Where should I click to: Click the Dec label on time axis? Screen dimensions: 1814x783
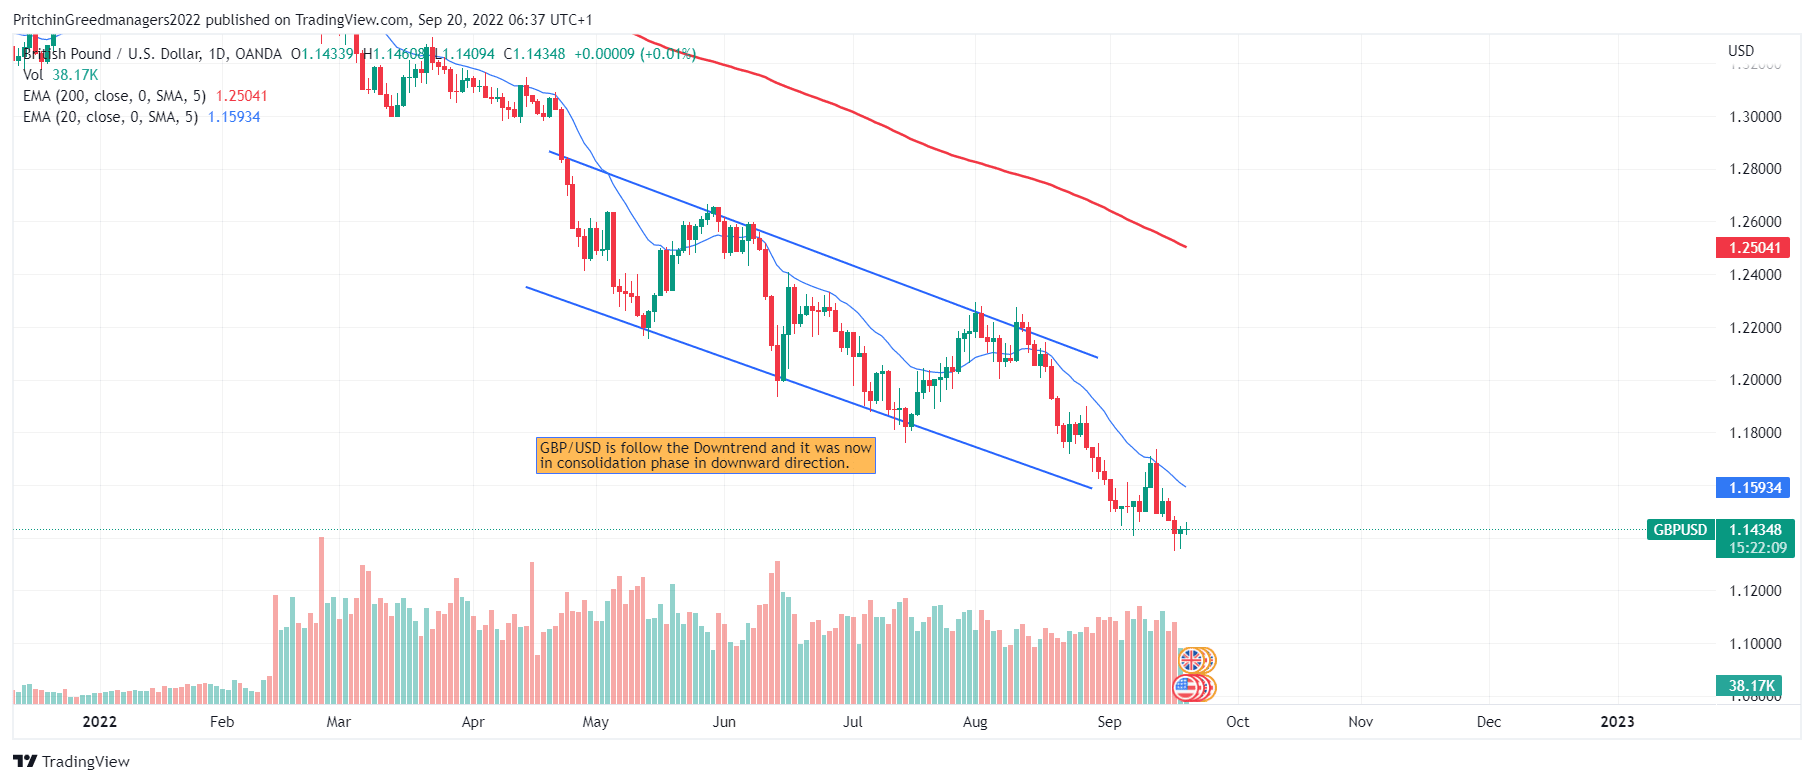(x=1489, y=722)
